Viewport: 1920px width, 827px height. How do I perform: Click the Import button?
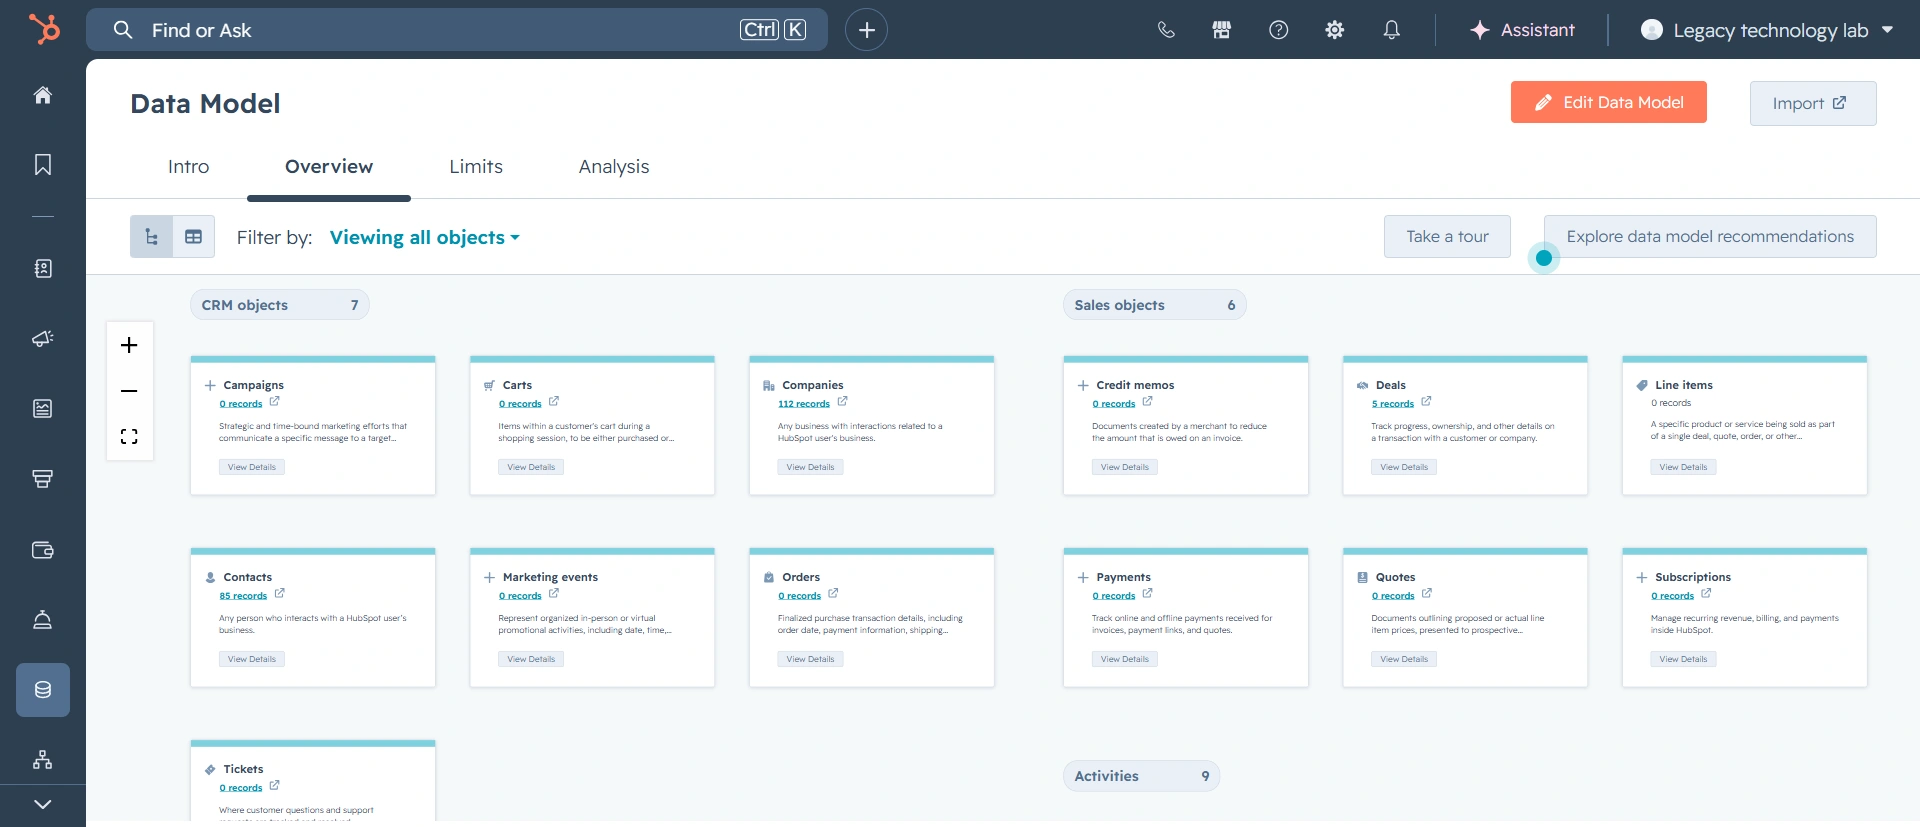pyautogui.click(x=1813, y=103)
